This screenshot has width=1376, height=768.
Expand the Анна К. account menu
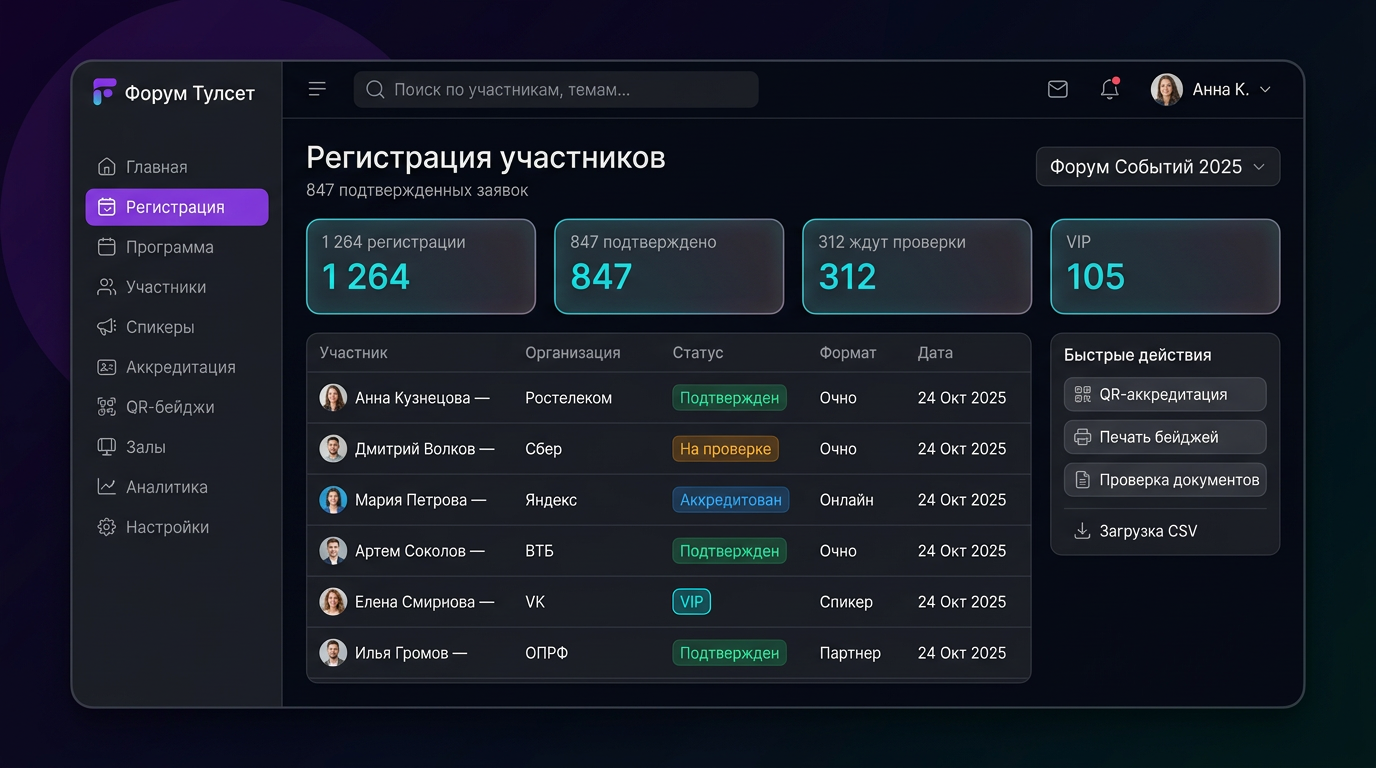coord(1213,89)
